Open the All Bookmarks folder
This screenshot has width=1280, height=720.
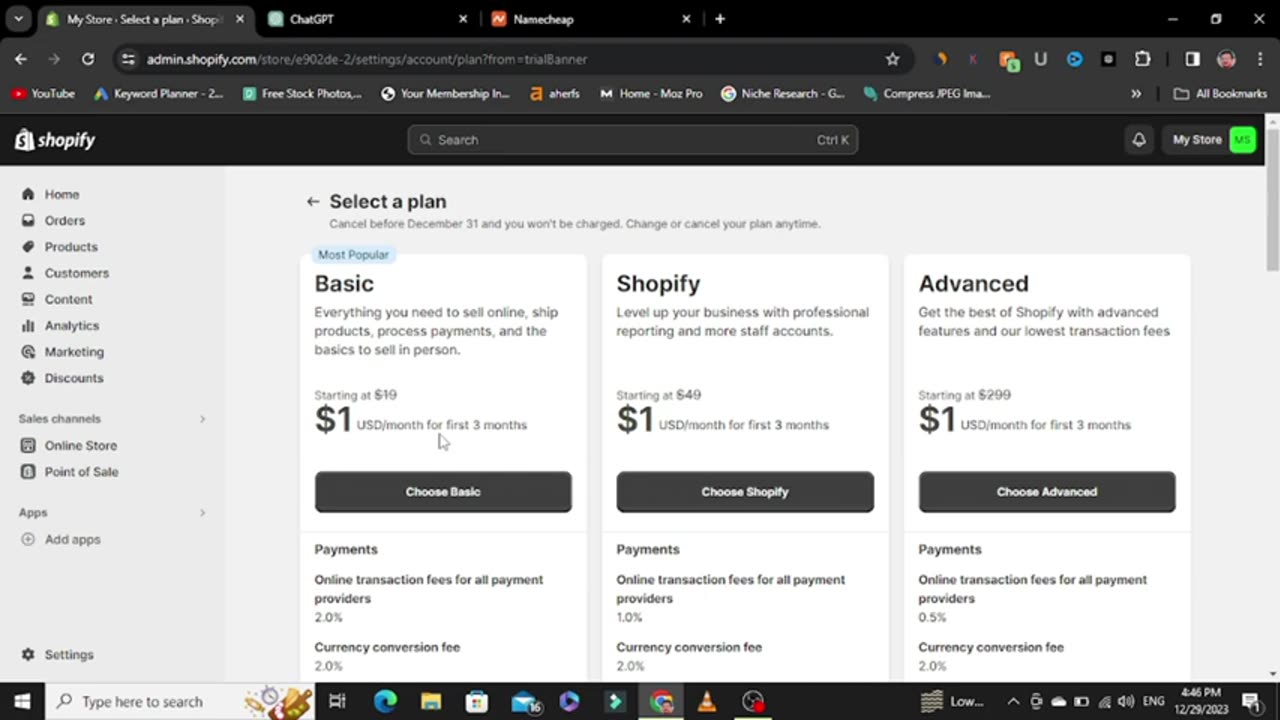click(1220, 93)
